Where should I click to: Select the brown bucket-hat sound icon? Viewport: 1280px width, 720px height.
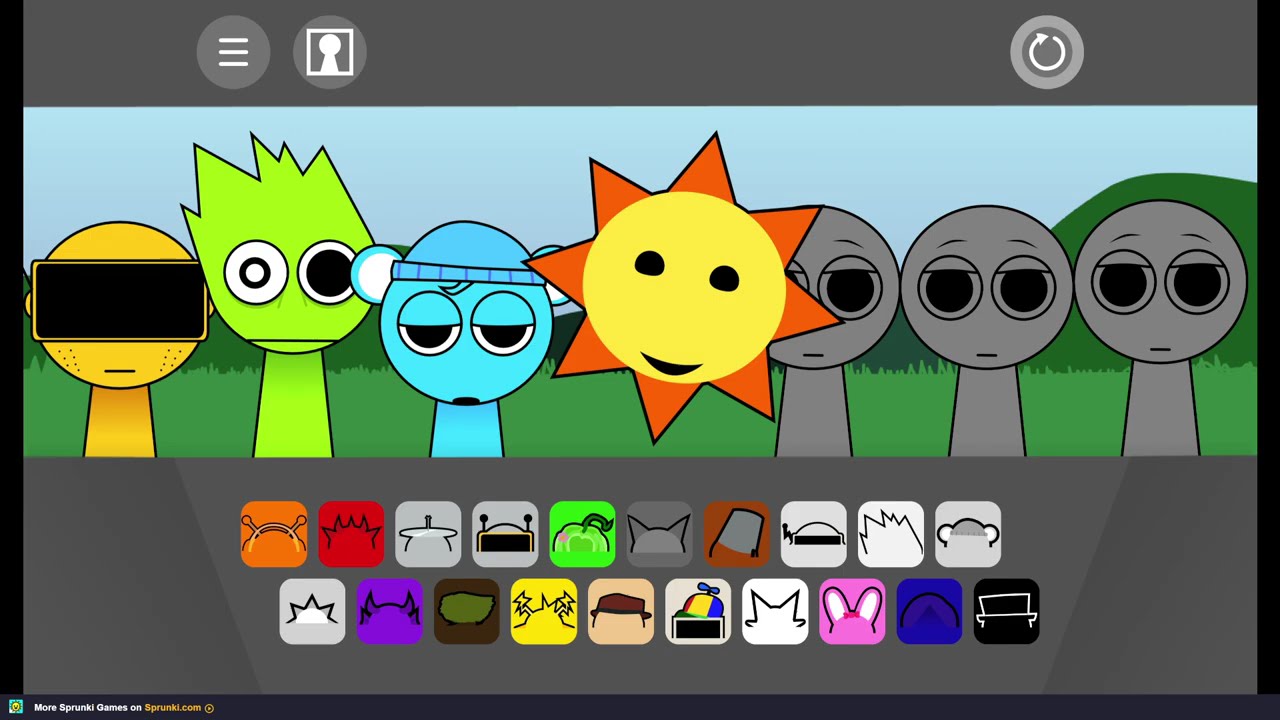[736, 534]
